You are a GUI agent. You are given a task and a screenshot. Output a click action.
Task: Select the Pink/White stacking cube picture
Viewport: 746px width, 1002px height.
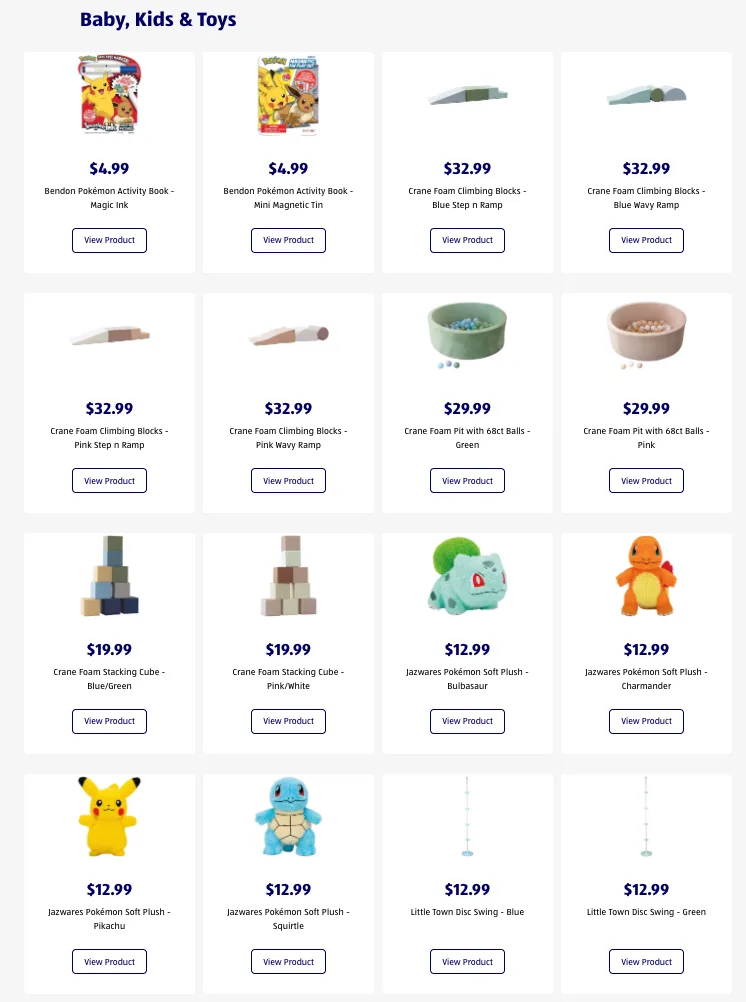(x=288, y=576)
